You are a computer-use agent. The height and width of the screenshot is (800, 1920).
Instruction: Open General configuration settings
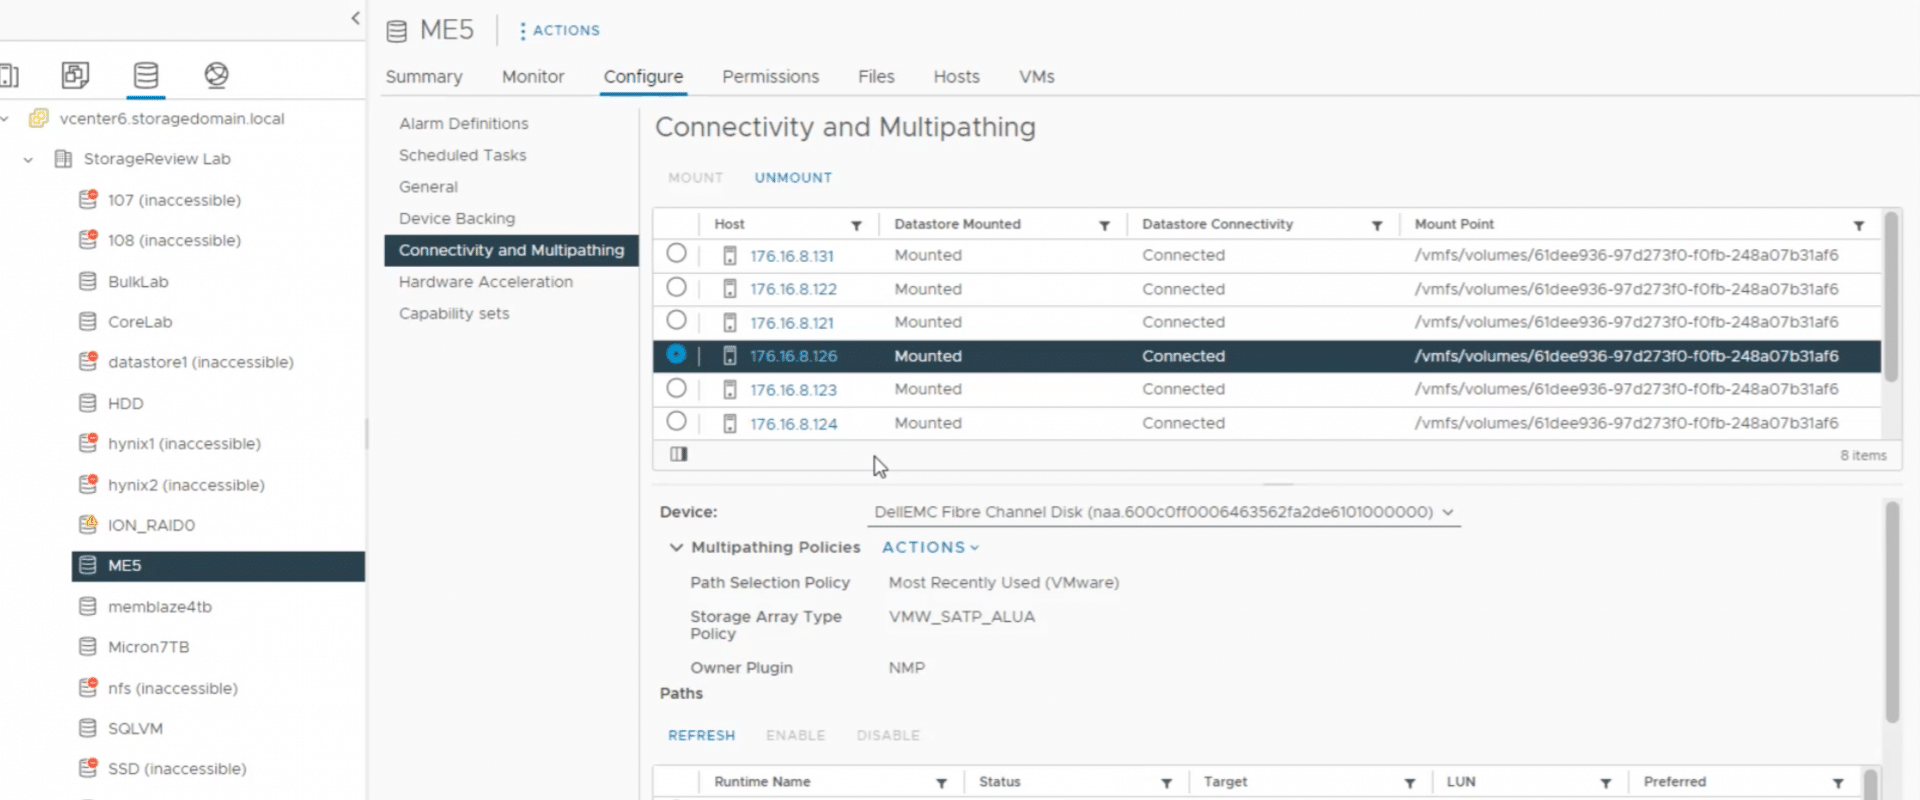click(x=428, y=187)
